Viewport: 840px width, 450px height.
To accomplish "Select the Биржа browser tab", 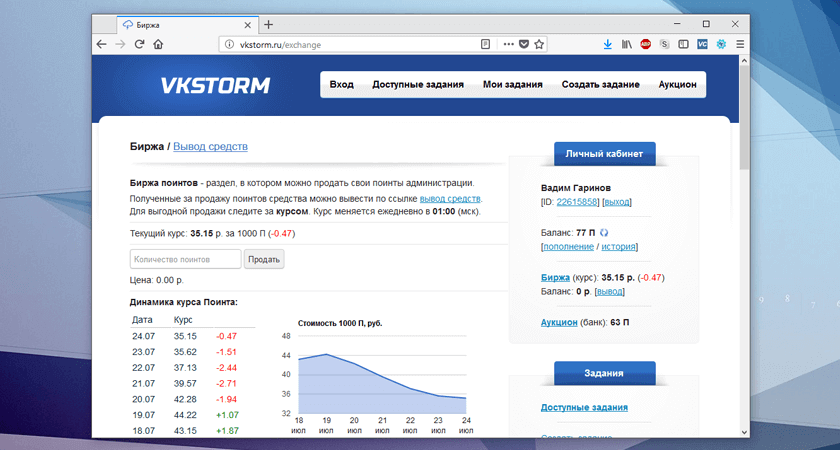I will point(186,25).
